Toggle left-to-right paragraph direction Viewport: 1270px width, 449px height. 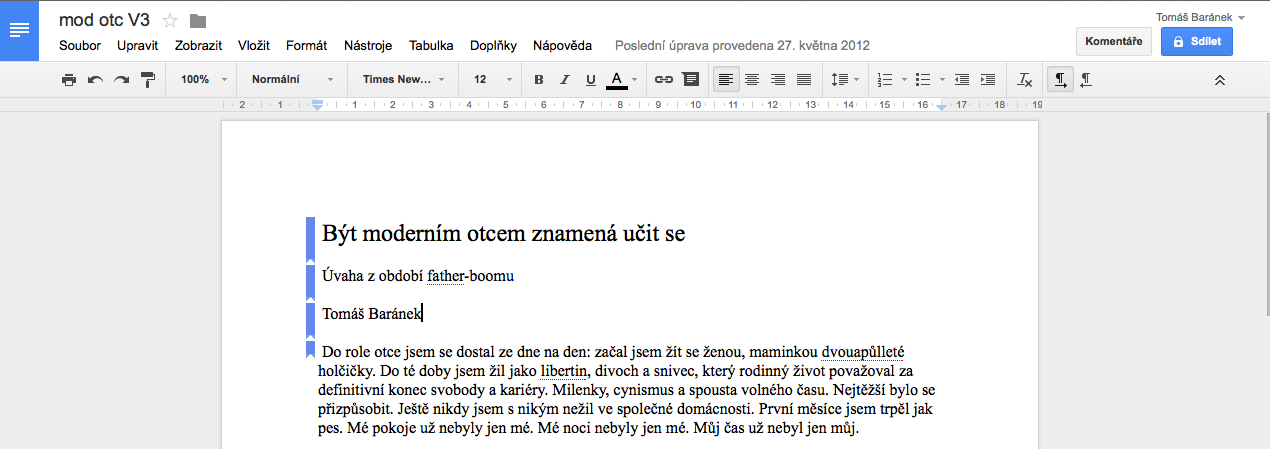point(1059,80)
